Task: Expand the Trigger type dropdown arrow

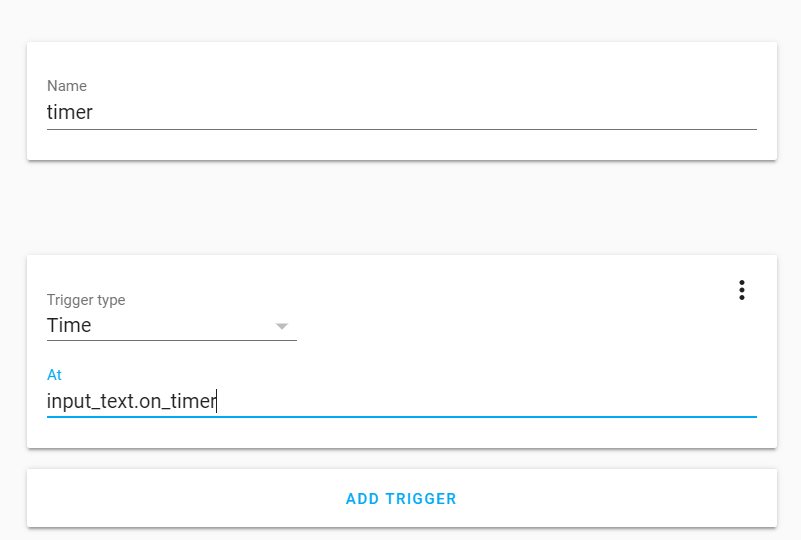Action: tap(282, 326)
